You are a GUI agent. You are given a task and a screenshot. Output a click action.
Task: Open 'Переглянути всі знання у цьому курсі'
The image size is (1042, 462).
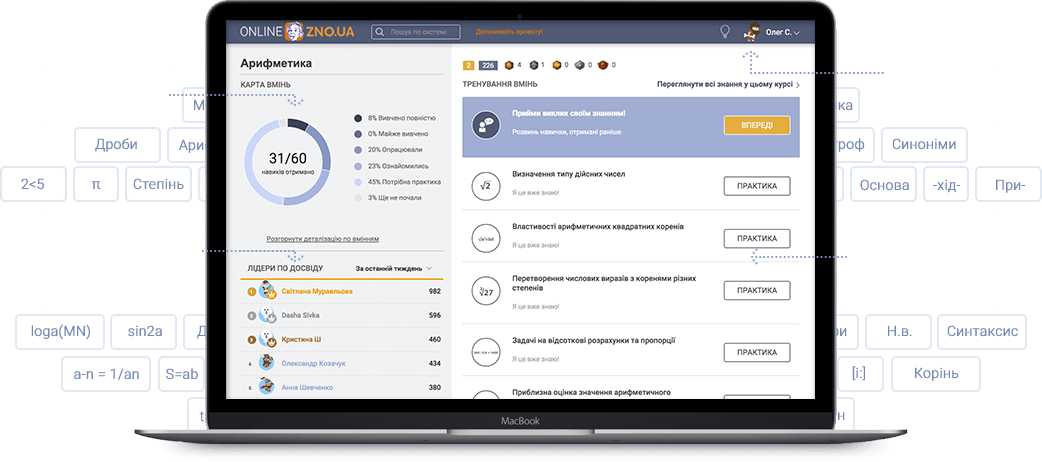pyautogui.click(x=728, y=84)
